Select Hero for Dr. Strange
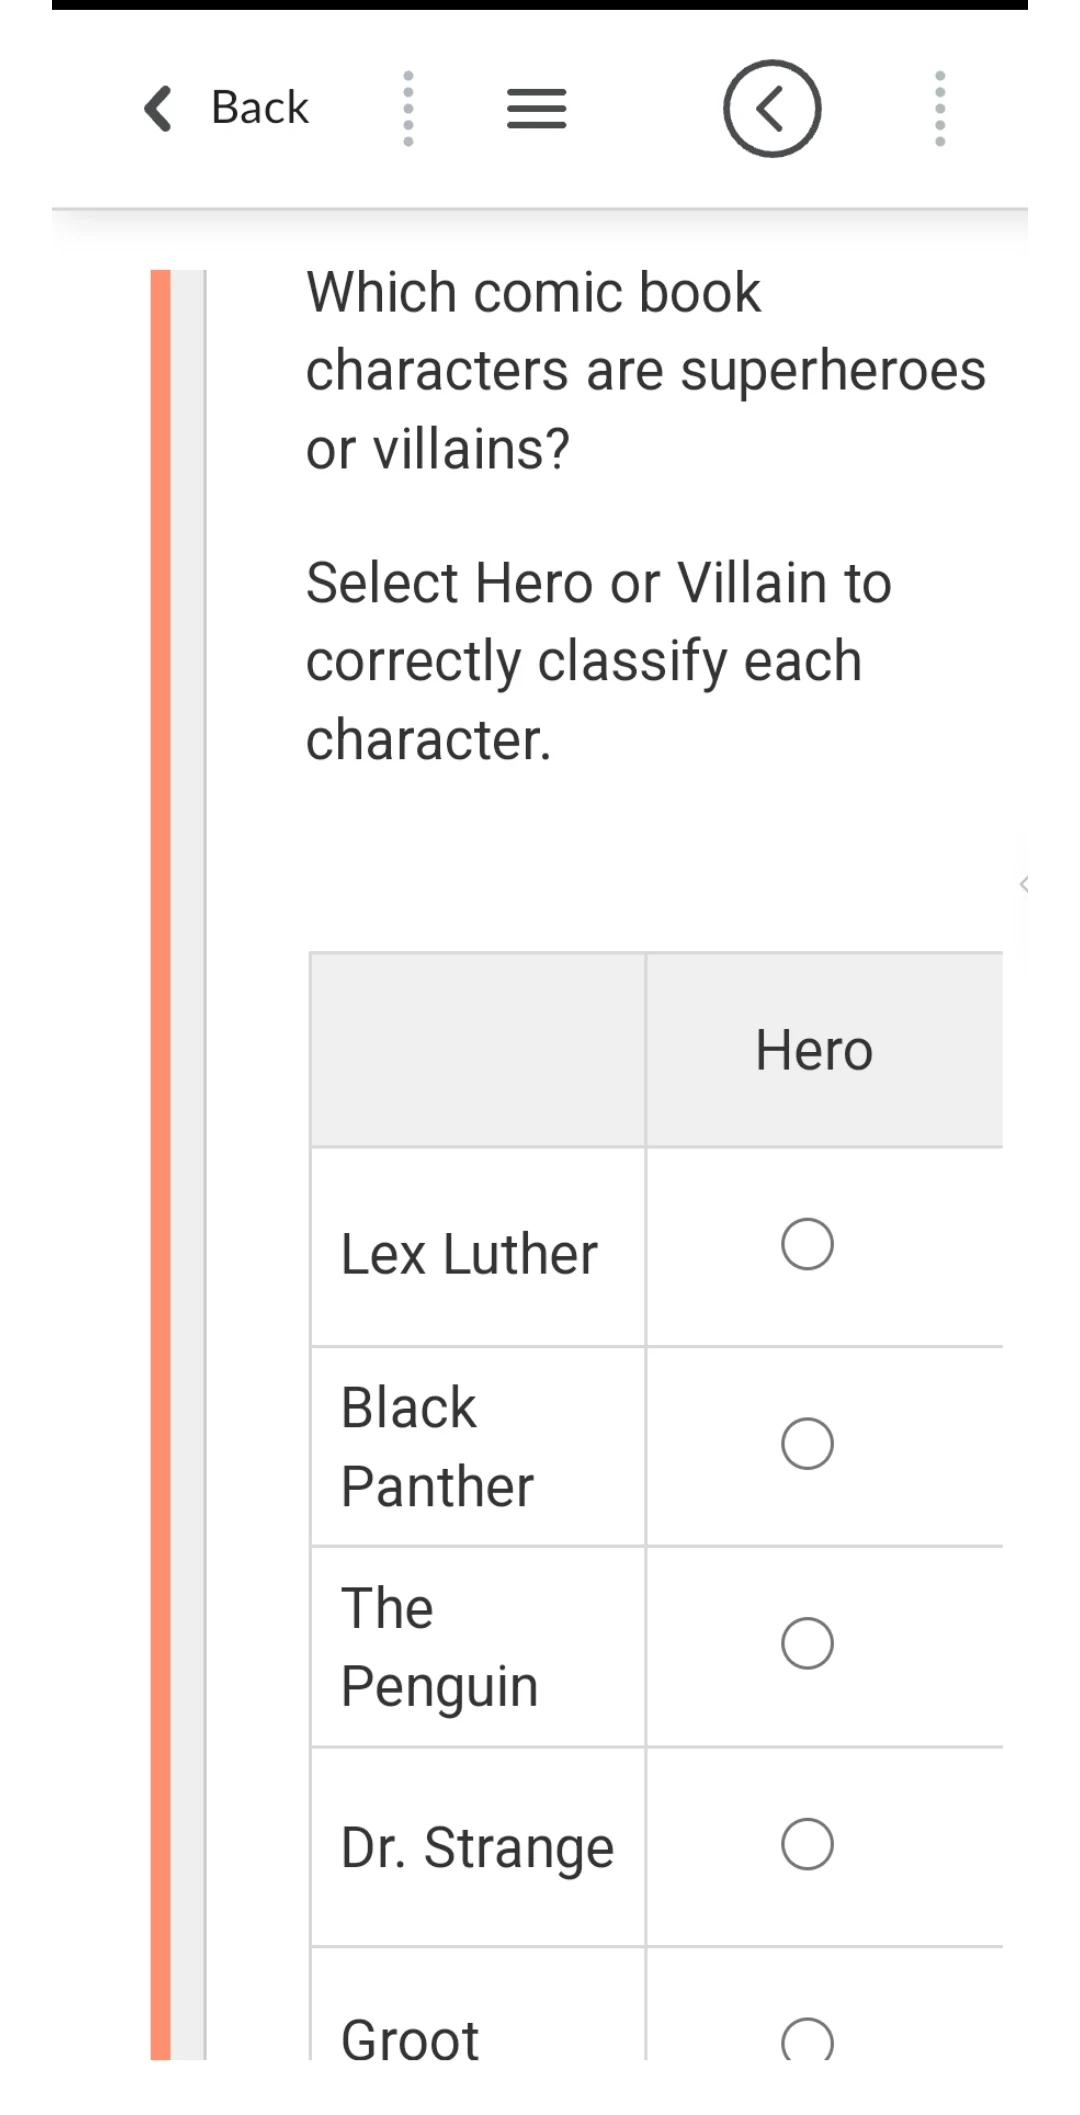This screenshot has height=2115, width=1080. (807, 1844)
